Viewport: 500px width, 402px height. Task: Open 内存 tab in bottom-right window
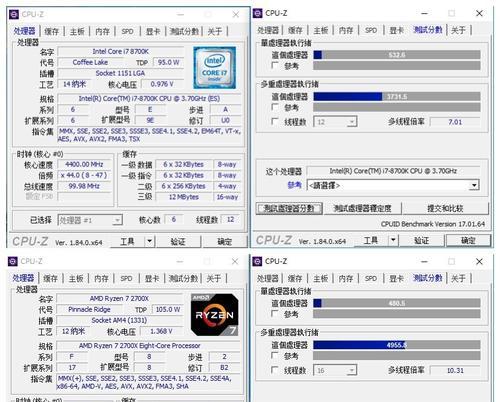point(345,278)
